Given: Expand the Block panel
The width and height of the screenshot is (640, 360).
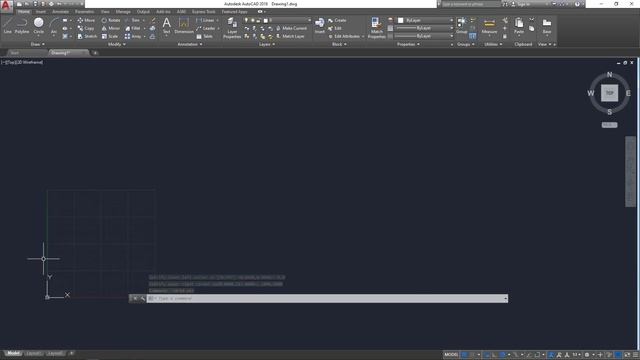Looking at the screenshot, I should click(x=339, y=44).
